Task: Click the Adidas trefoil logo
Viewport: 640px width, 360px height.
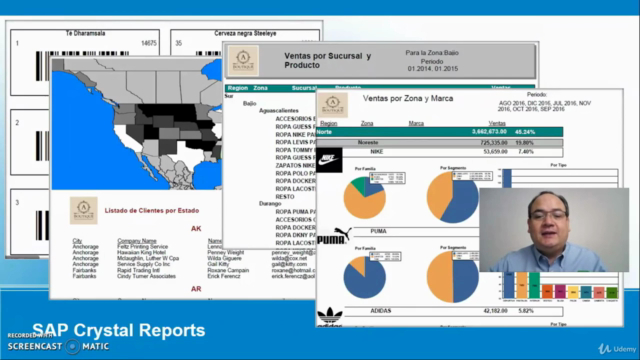Action: pos(330,317)
